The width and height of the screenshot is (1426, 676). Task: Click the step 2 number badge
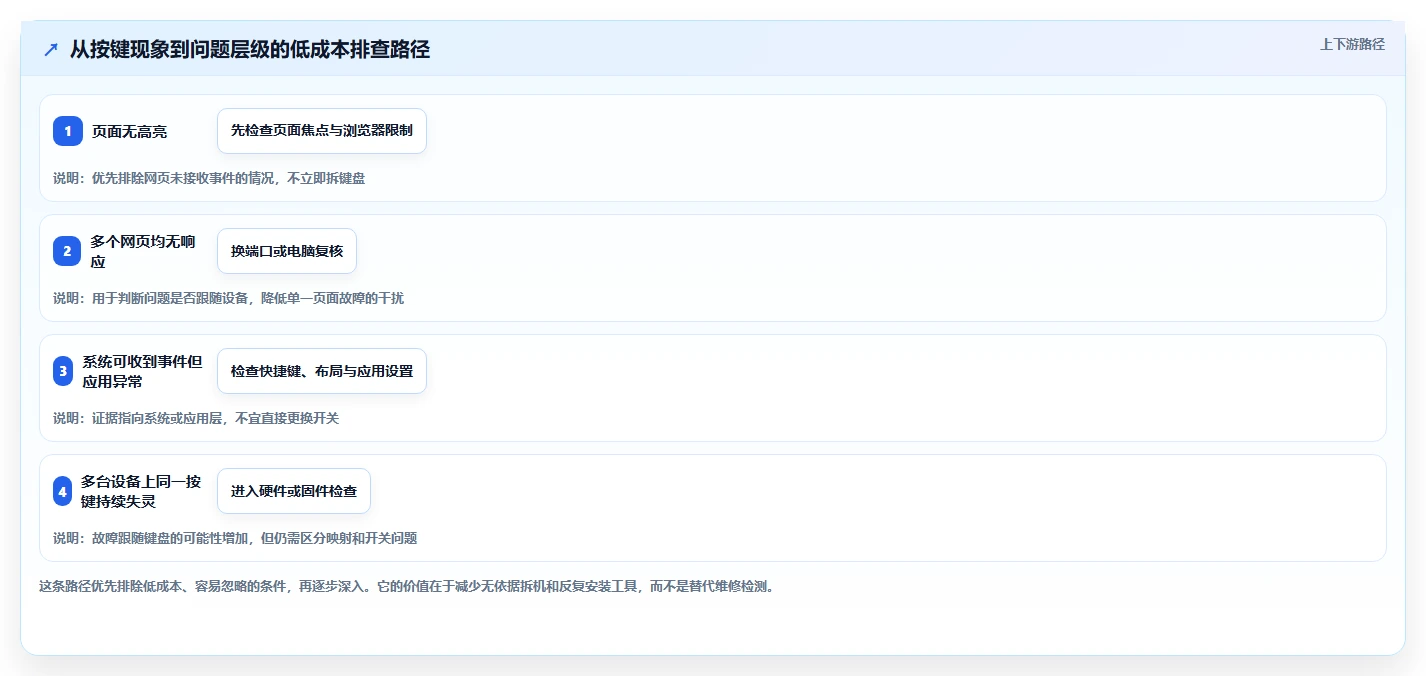pos(67,251)
